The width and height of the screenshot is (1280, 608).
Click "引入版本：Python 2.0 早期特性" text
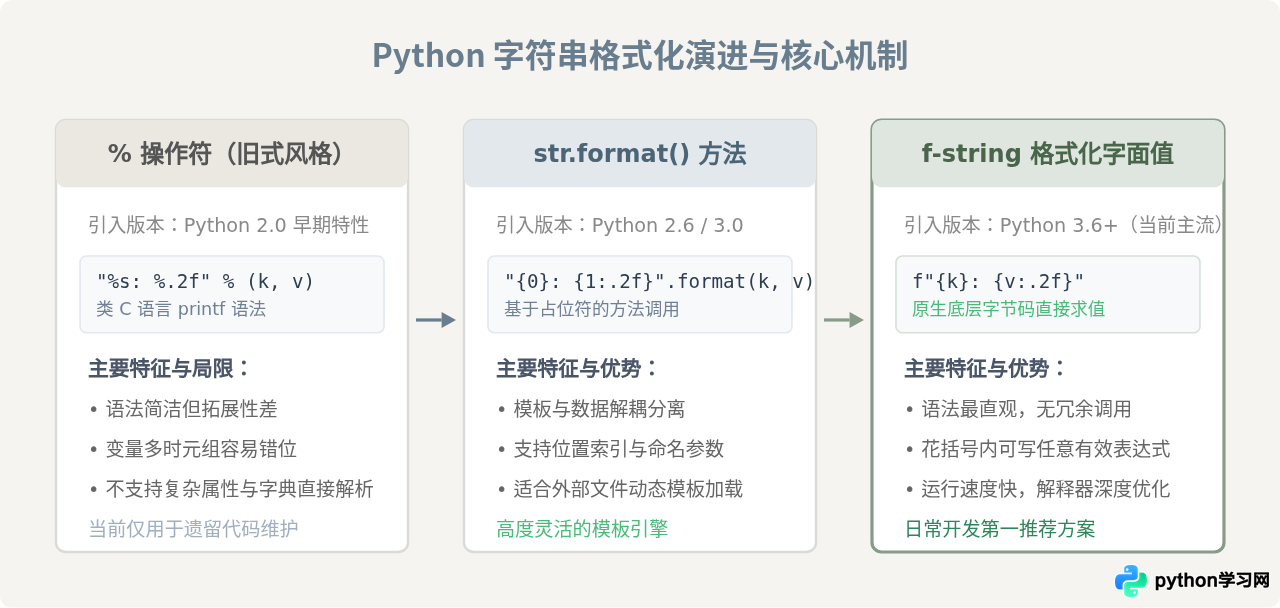[229, 225]
